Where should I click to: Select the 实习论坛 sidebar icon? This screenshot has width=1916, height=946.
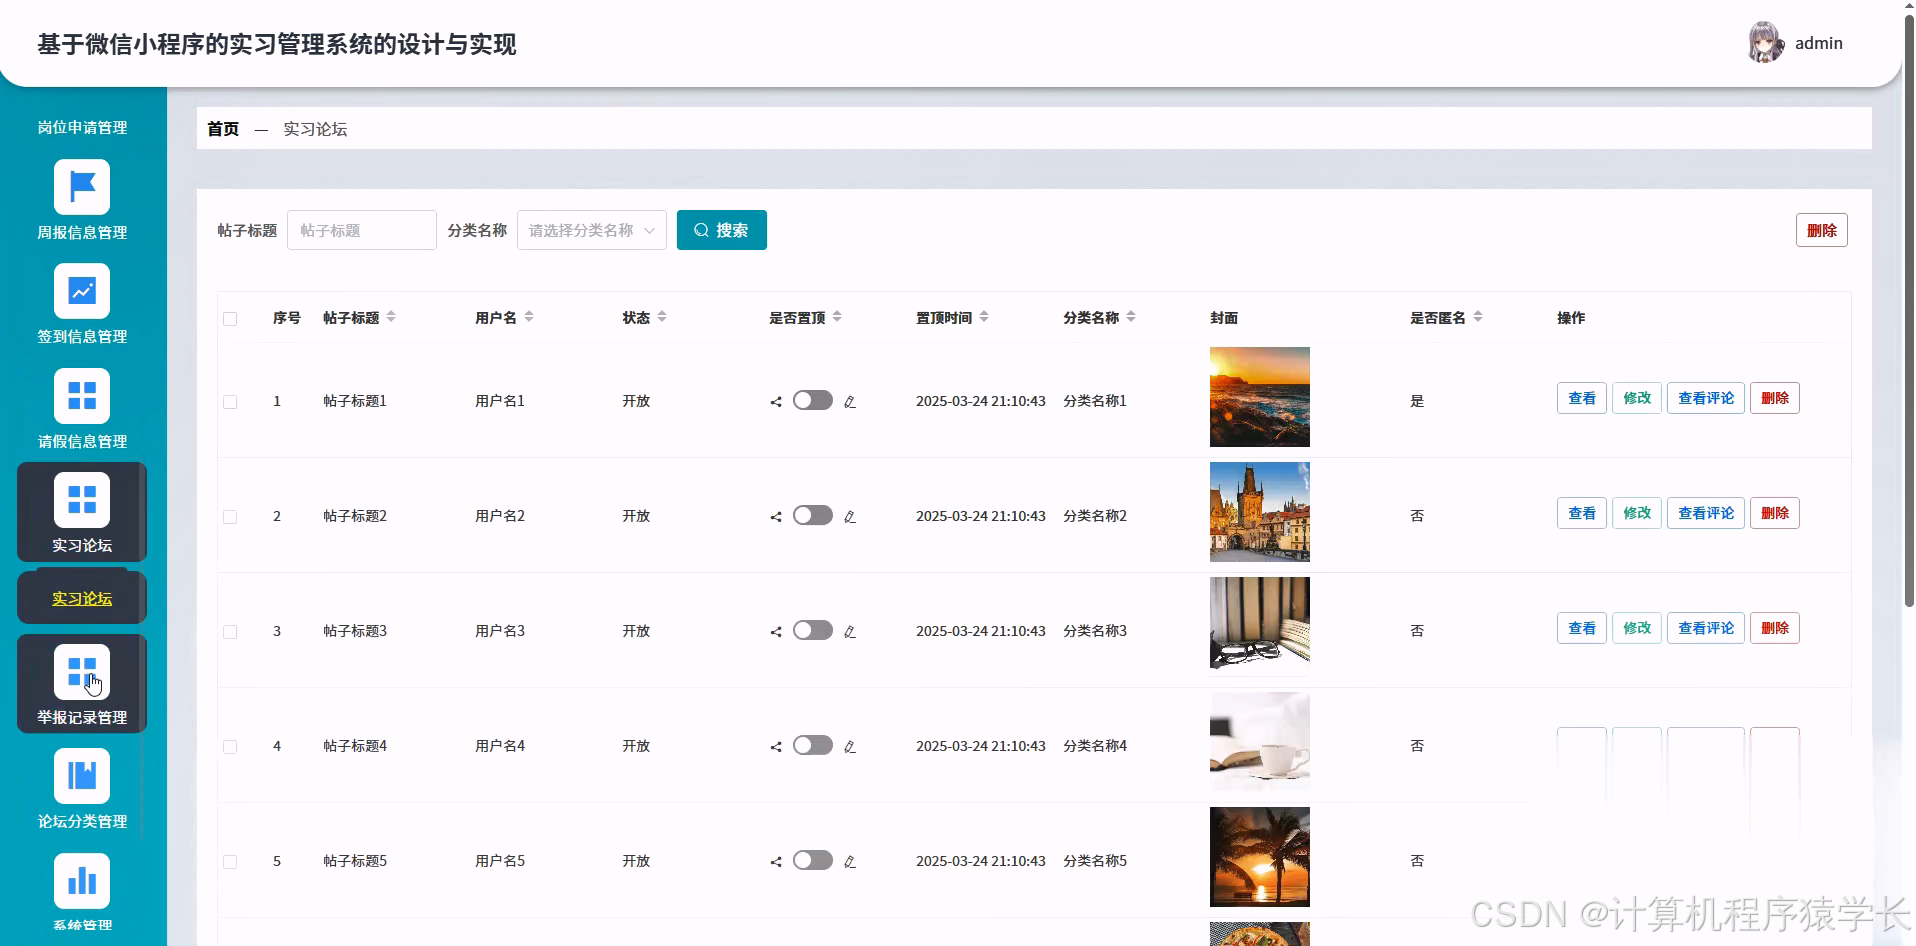click(x=82, y=500)
